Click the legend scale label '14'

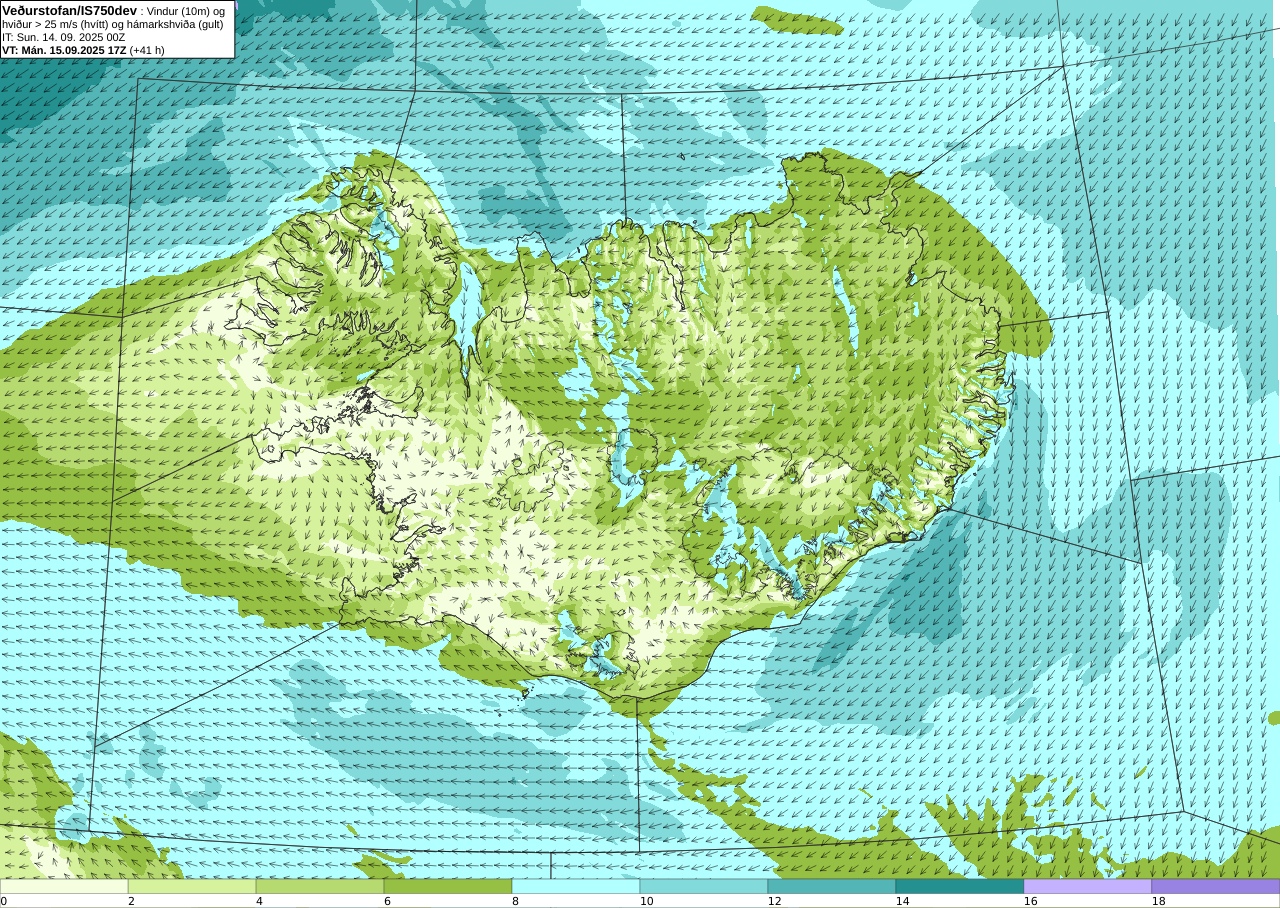[902, 901]
